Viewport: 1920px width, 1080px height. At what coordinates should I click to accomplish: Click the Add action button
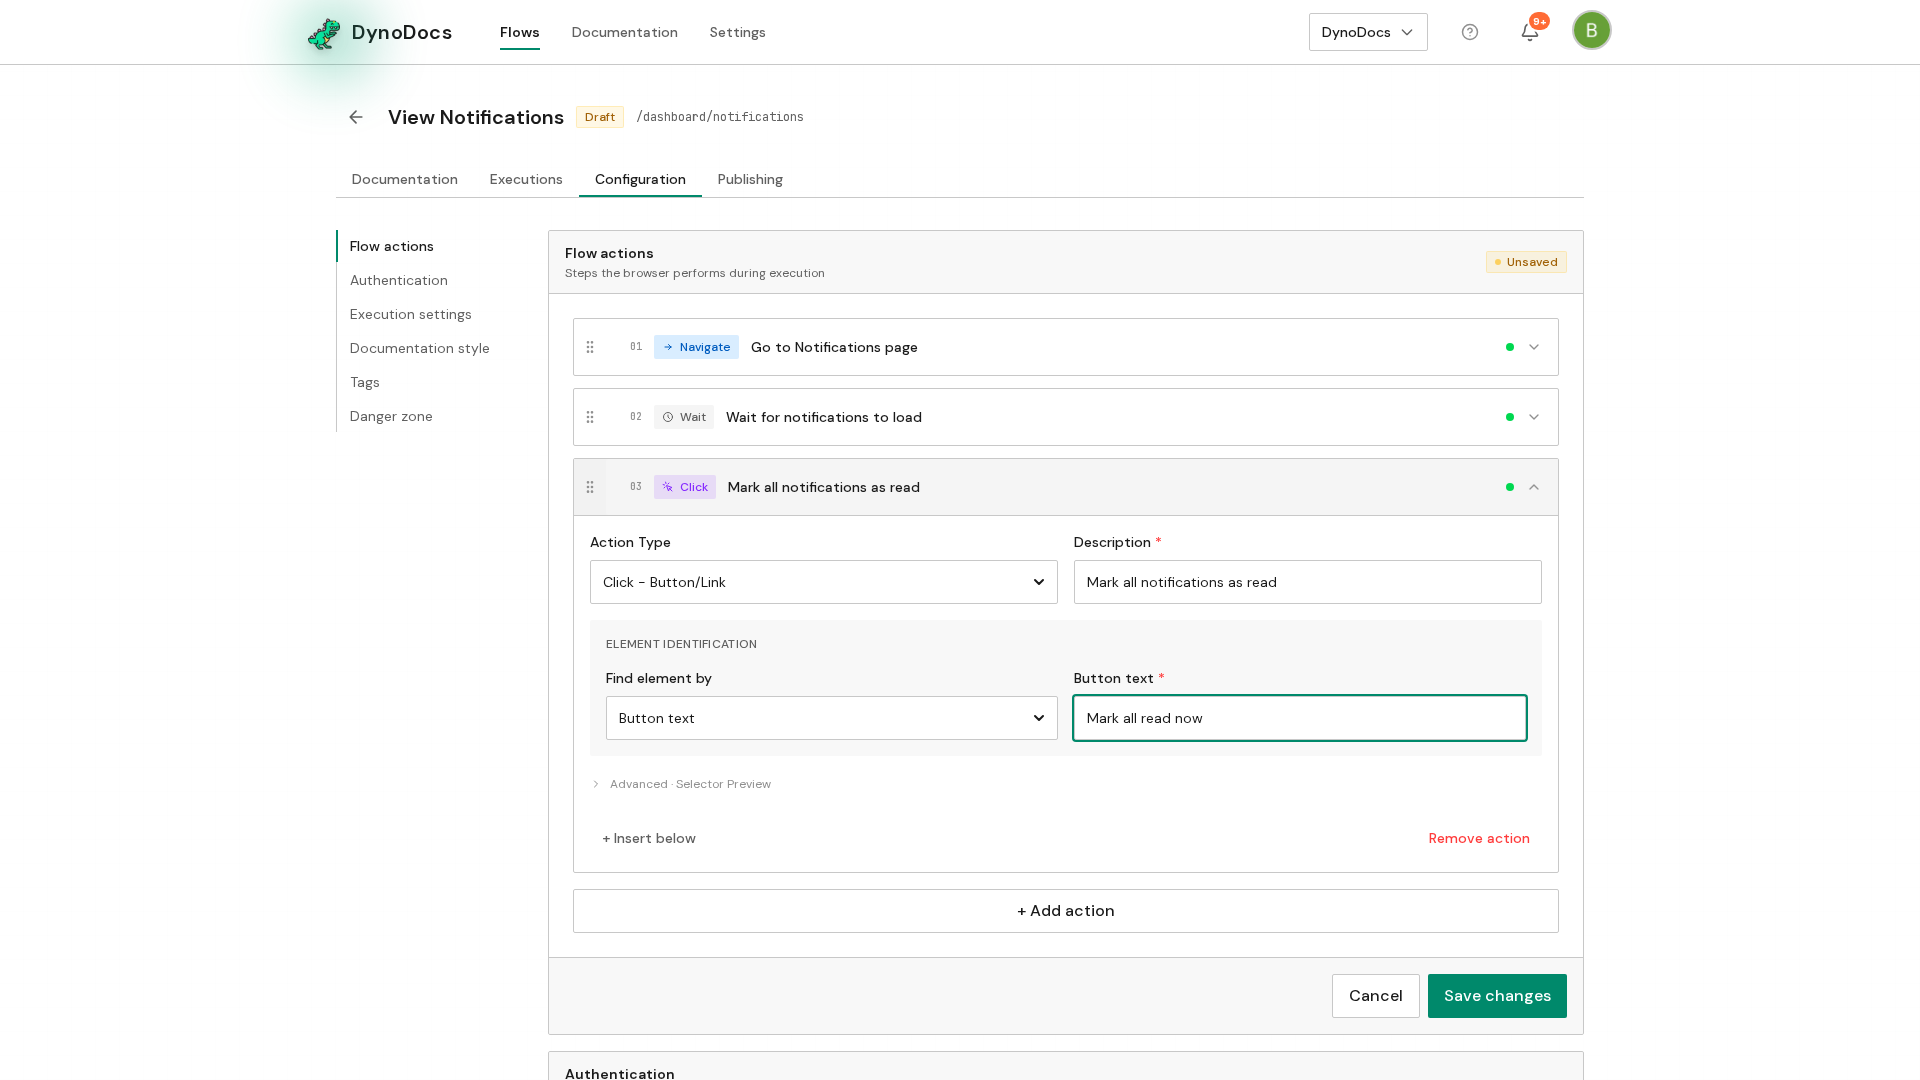click(x=1066, y=911)
